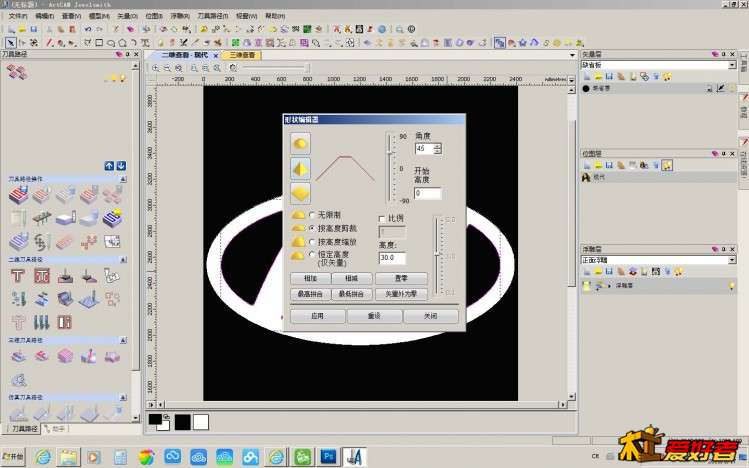Click the zoom in icon above canvas

pos(156,68)
